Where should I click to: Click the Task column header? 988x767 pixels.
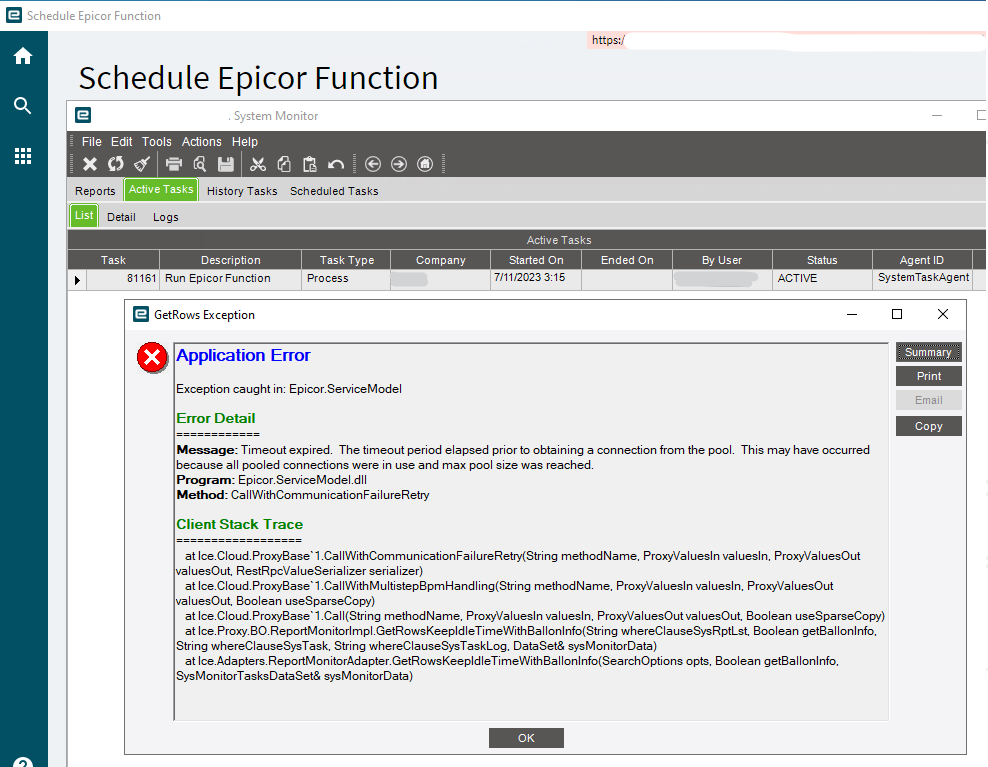[x=113, y=260]
